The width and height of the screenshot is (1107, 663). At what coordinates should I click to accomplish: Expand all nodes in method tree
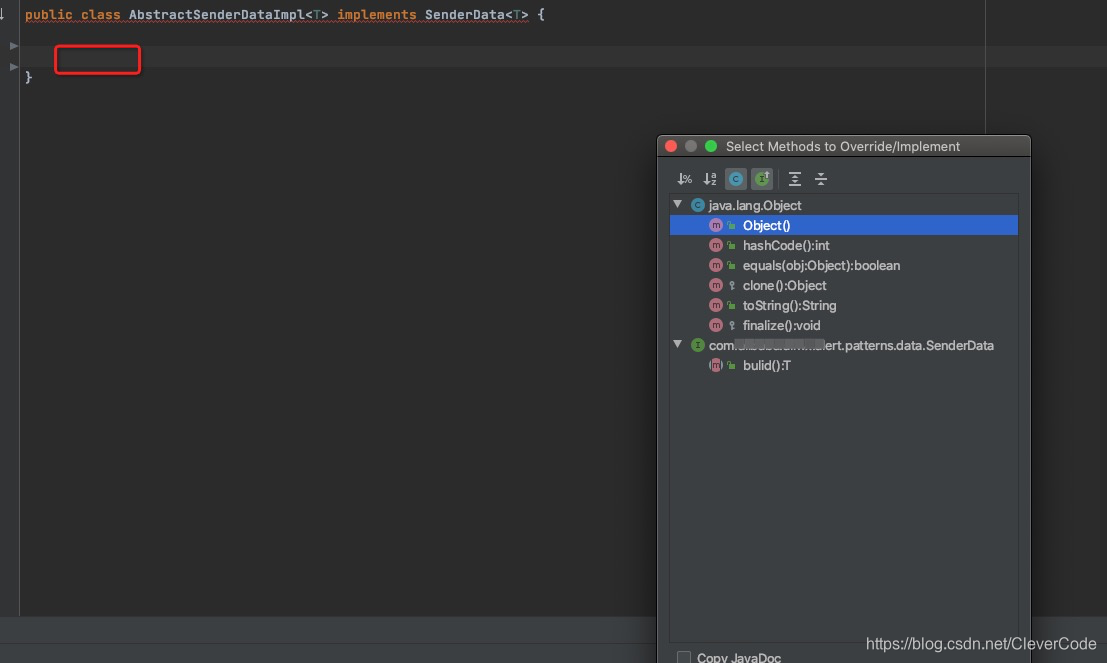pyautogui.click(x=794, y=179)
